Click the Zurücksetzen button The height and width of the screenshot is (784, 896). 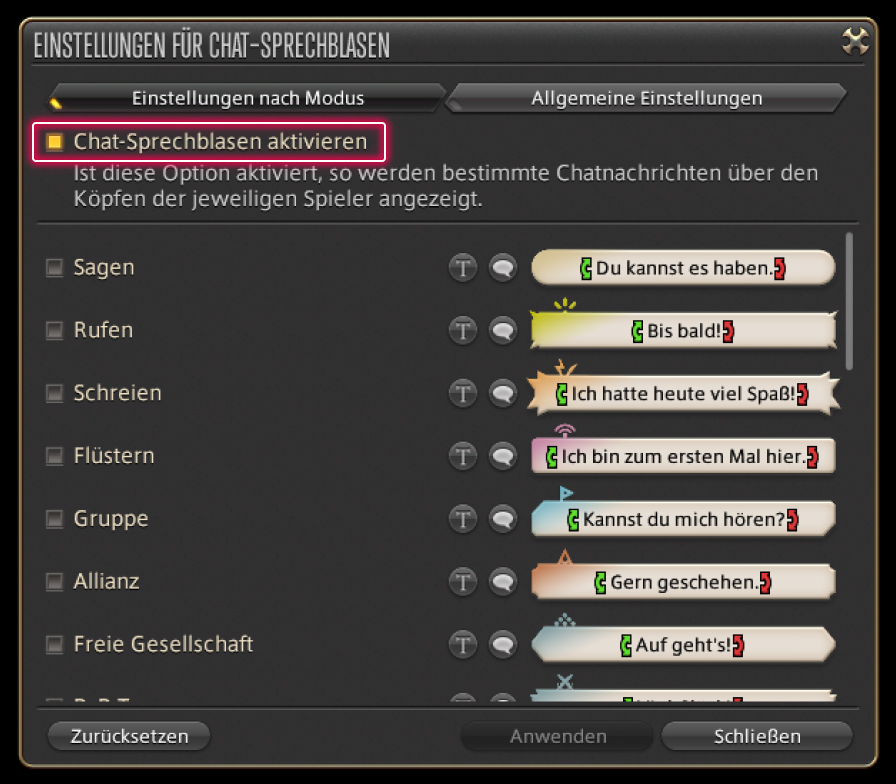129,736
